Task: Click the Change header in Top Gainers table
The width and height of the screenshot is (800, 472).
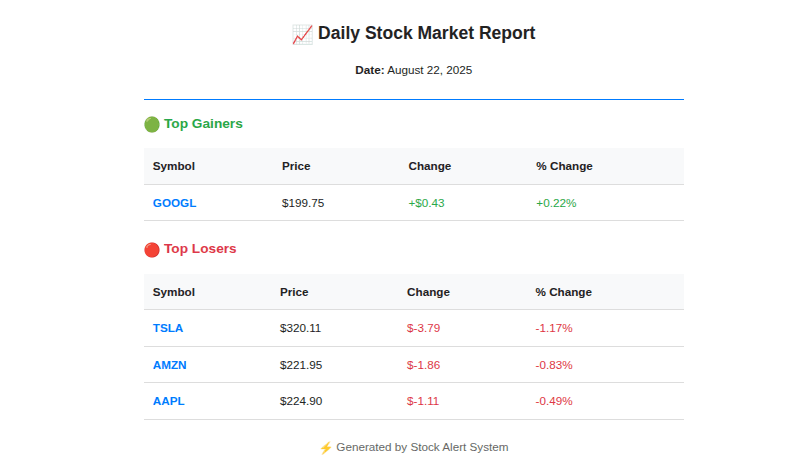Action: point(430,166)
